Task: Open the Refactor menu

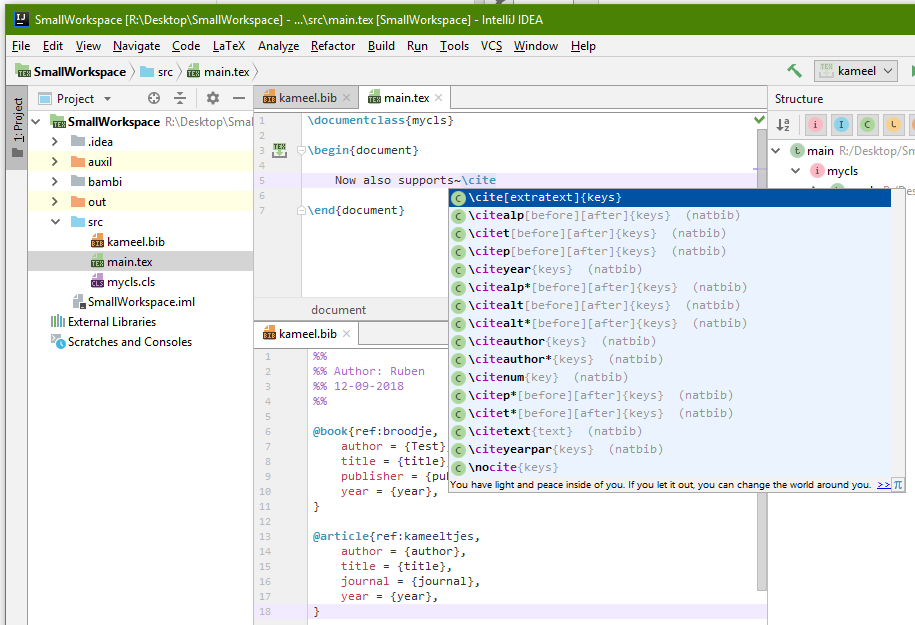Action: (333, 46)
